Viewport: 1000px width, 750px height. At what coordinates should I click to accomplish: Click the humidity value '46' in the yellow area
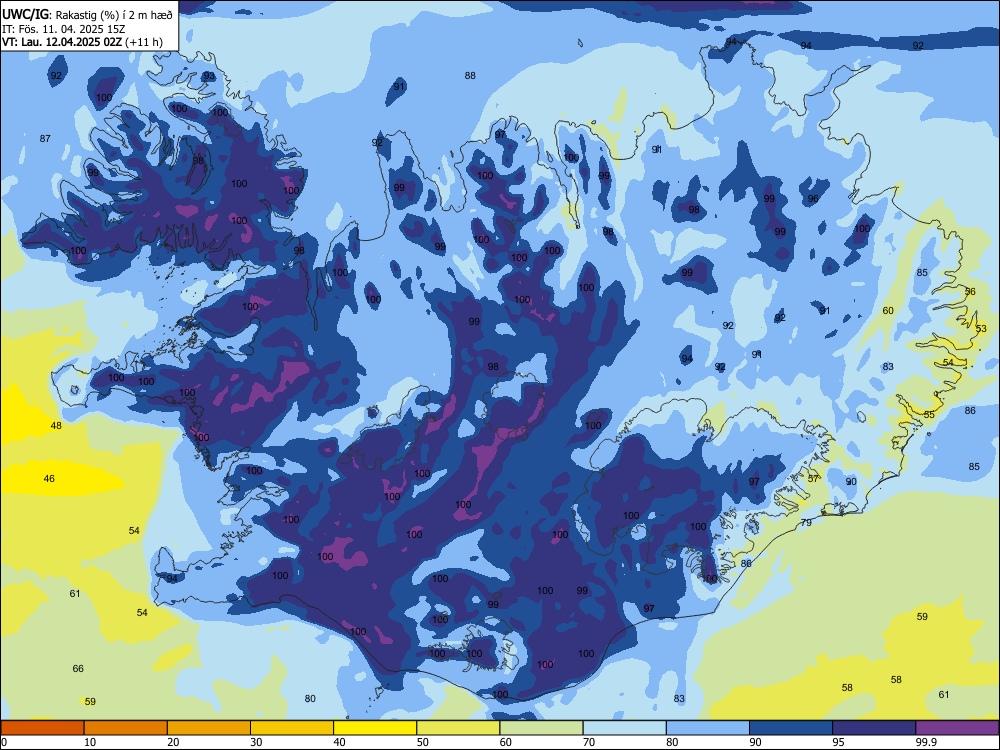[49, 478]
